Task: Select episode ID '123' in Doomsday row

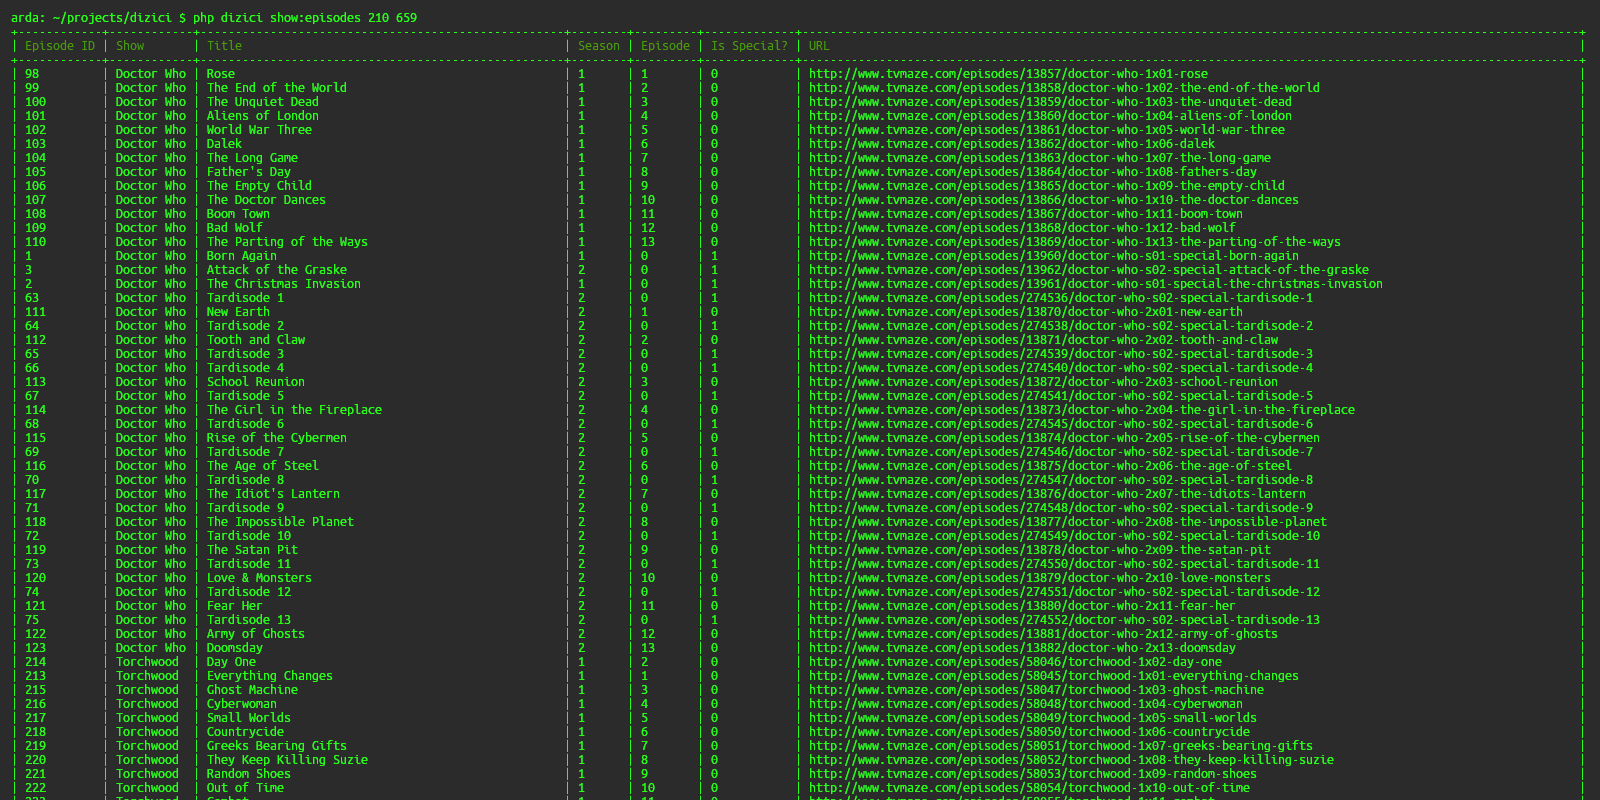Action: 36,648
